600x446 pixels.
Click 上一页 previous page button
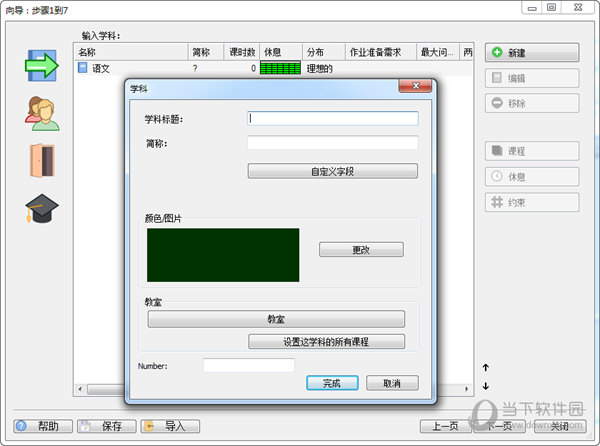[x=446, y=426]
